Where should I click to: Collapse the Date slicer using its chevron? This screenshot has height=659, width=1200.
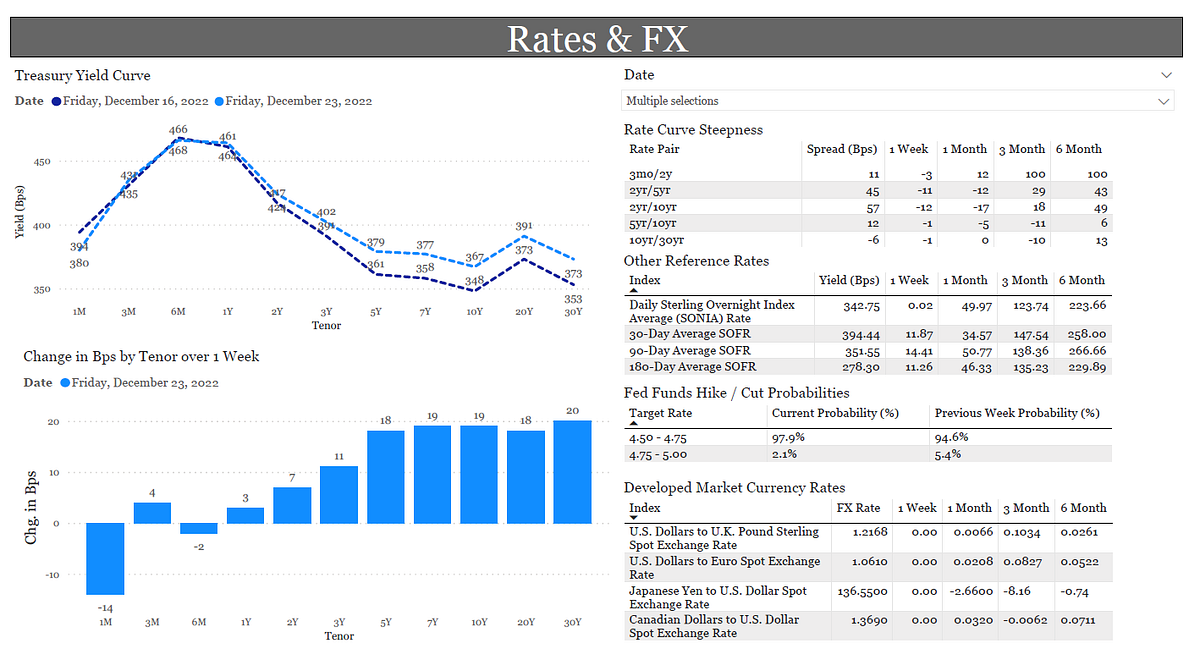[1164, 74]
